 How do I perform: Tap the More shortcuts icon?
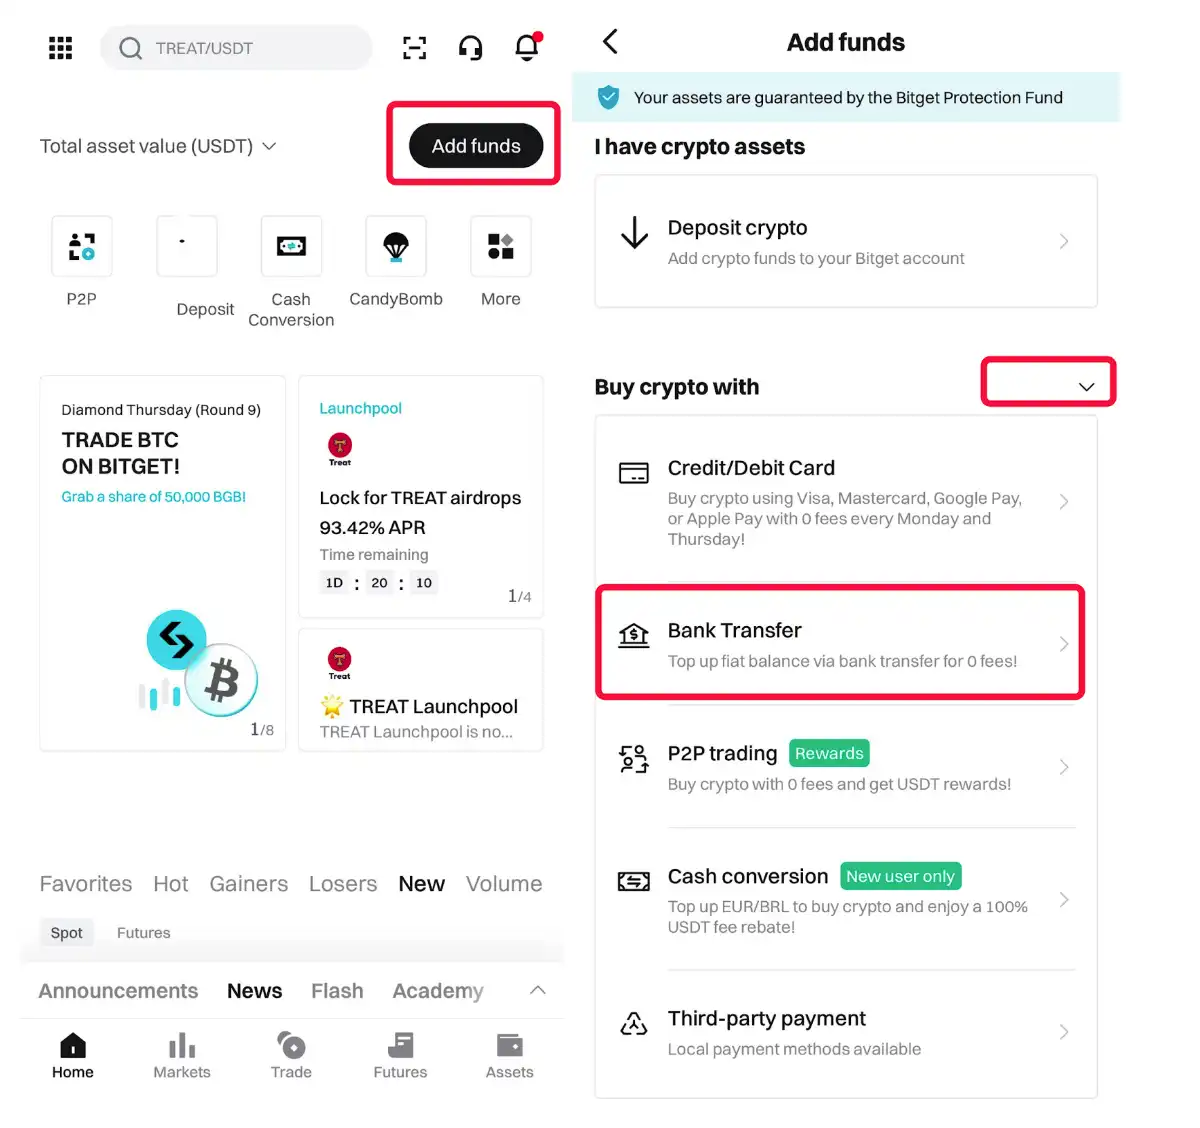[500, 246]
